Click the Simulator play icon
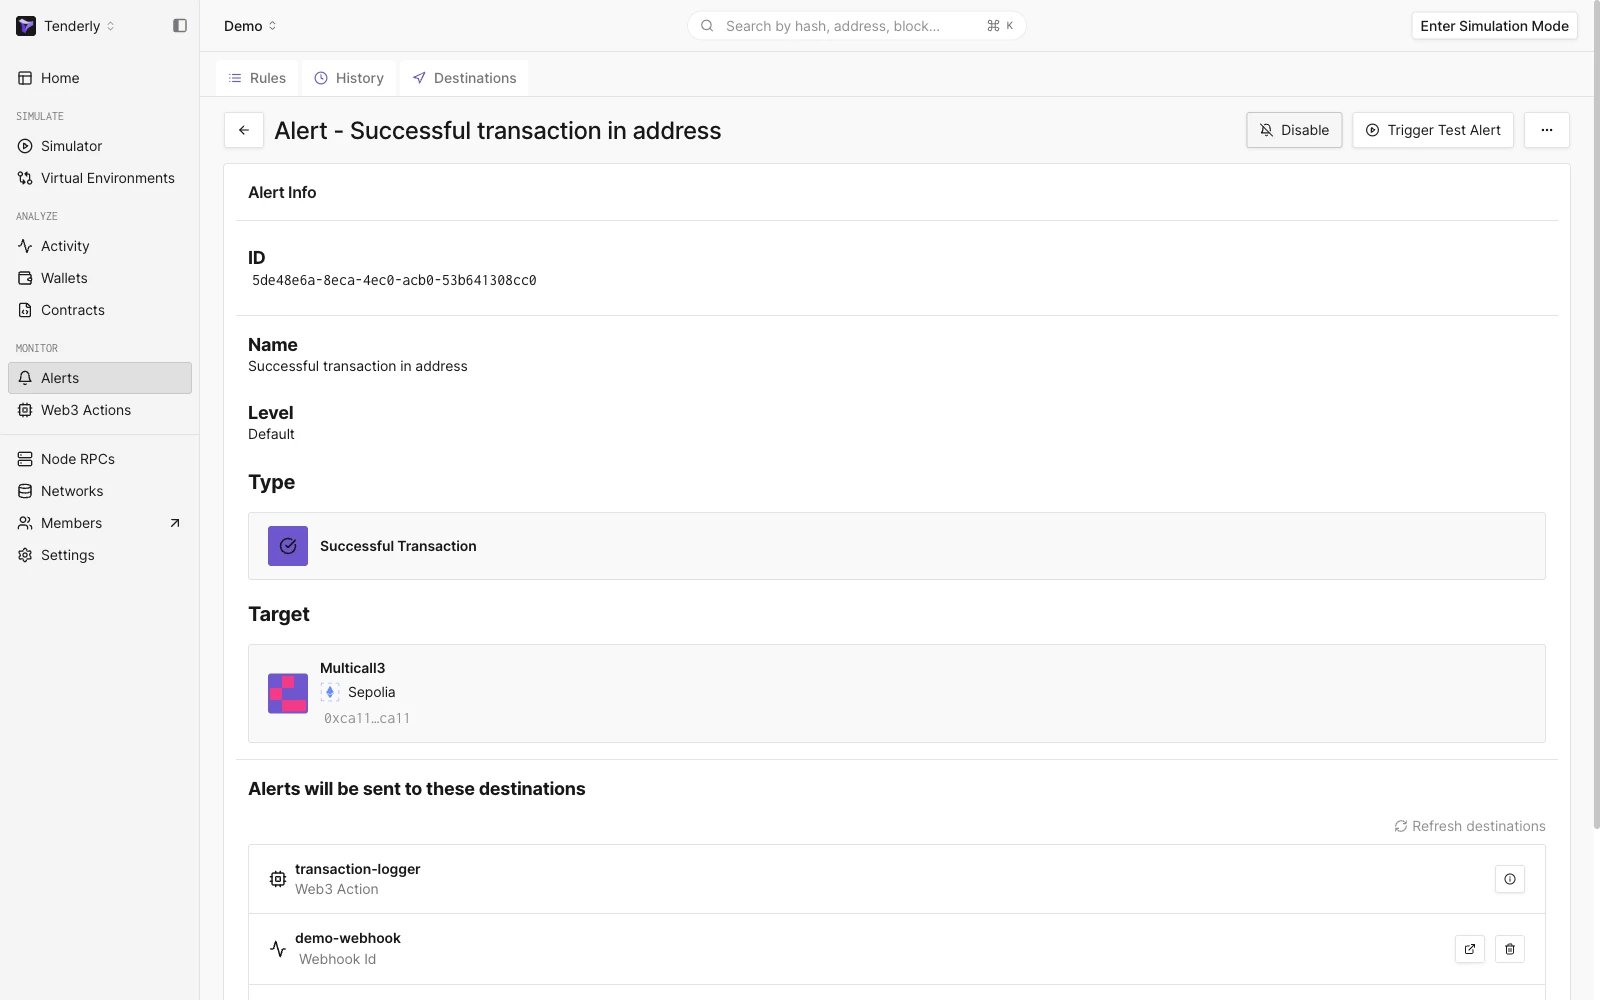 (25, 146)
